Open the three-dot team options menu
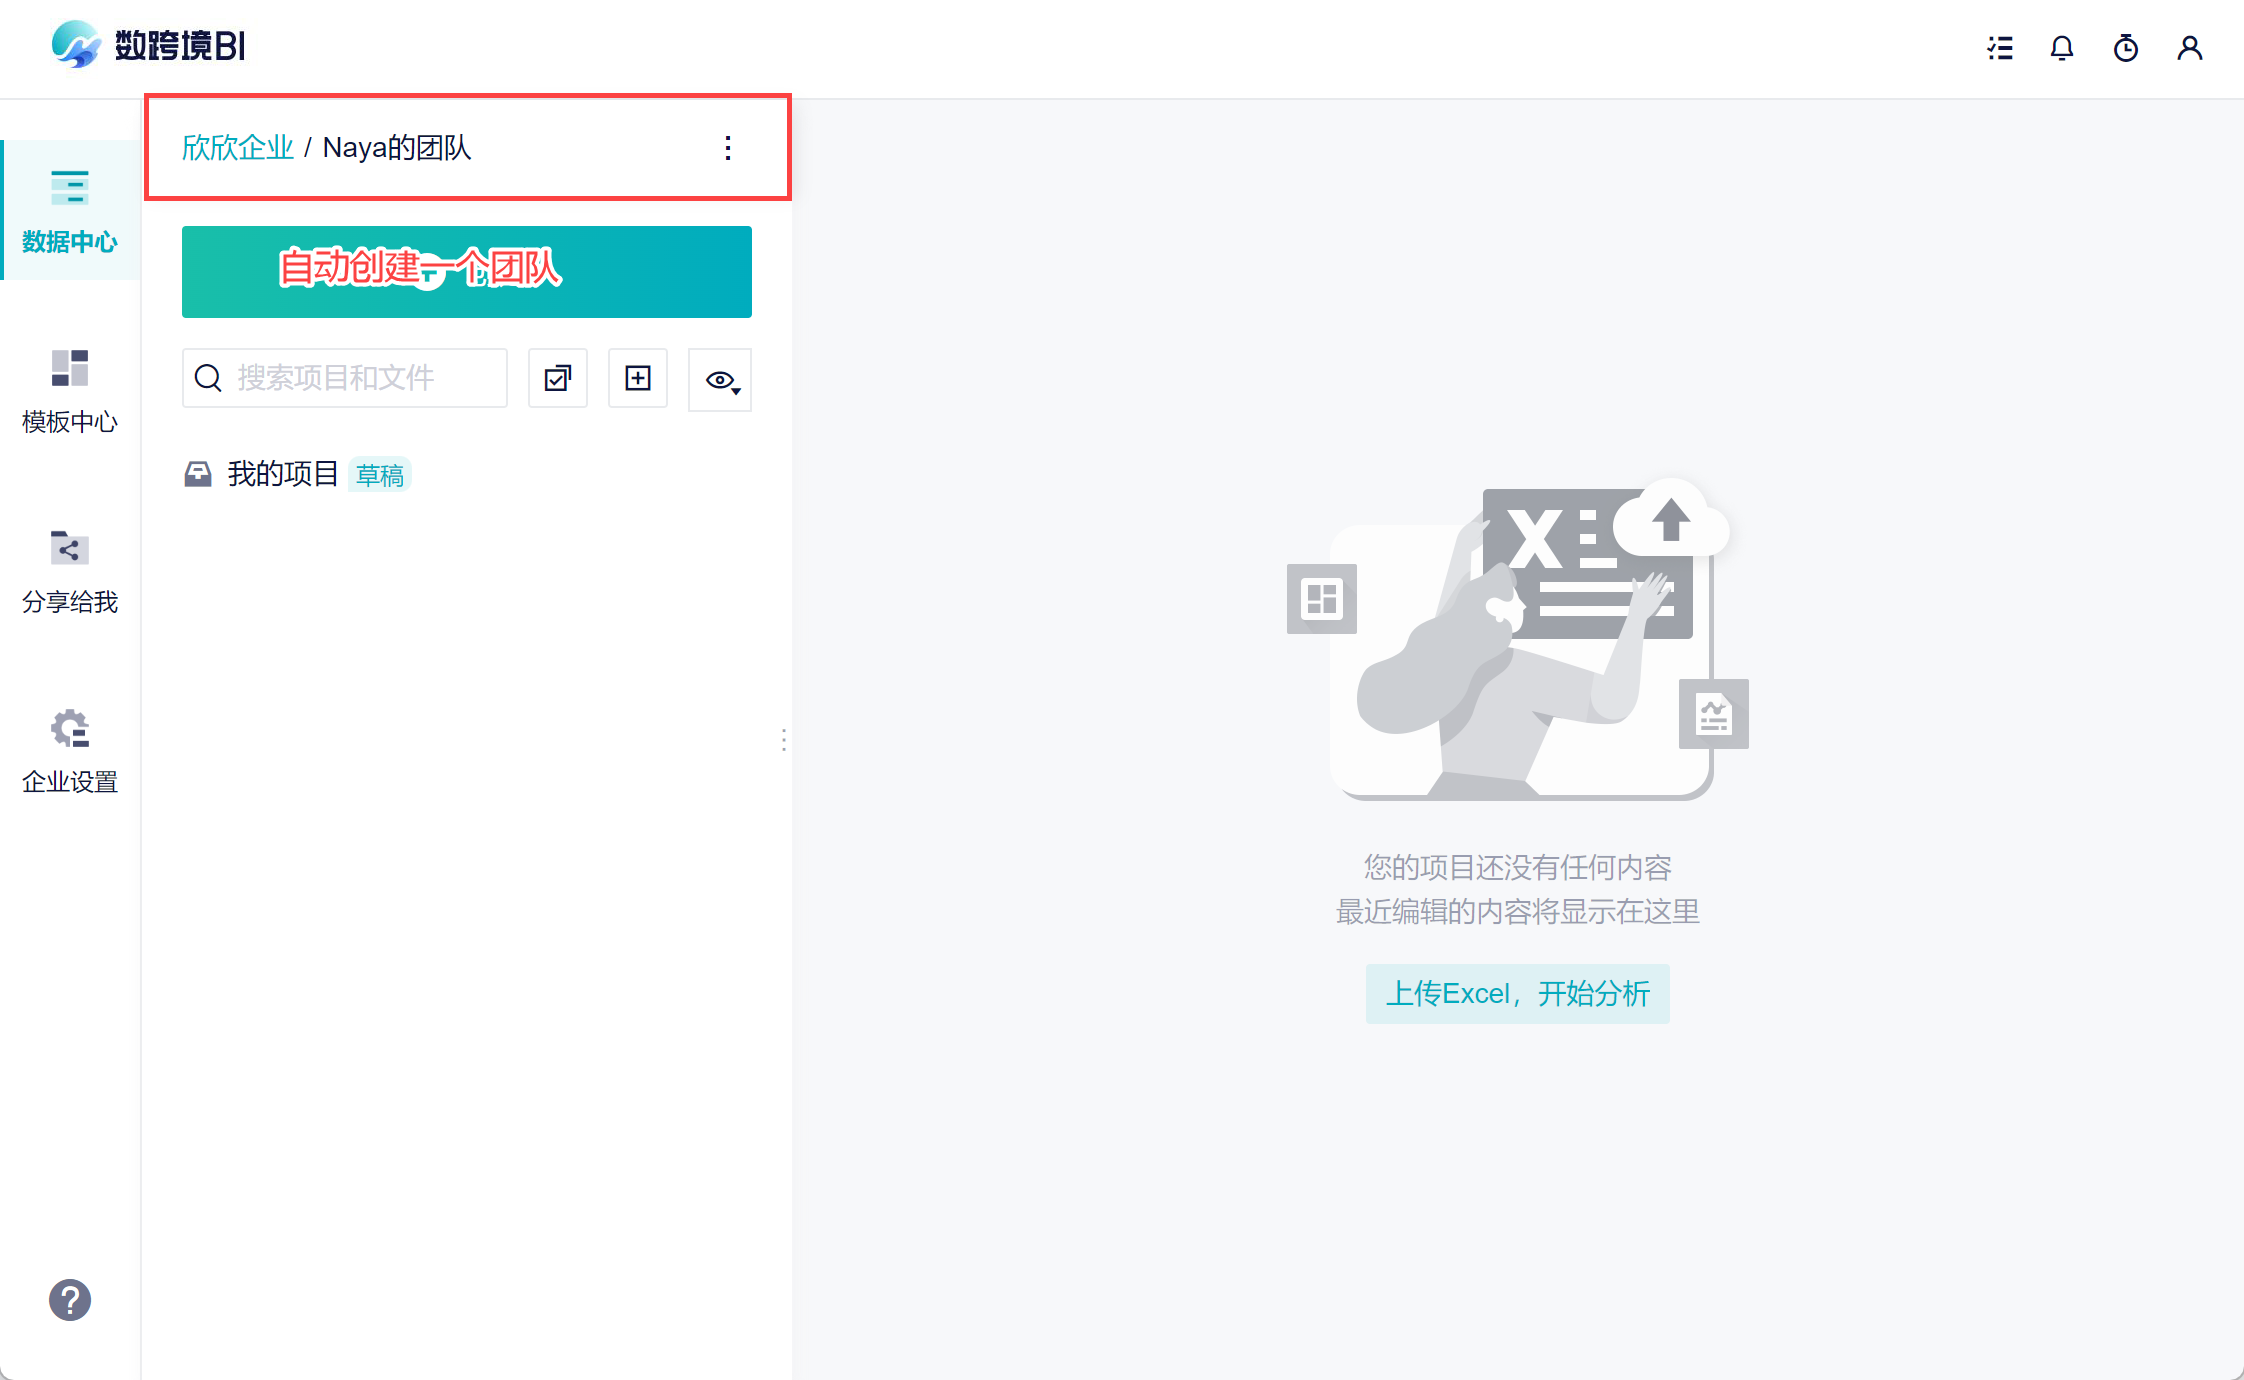This screenshot has height=1380, width=2244. click(x=728, y=148)
